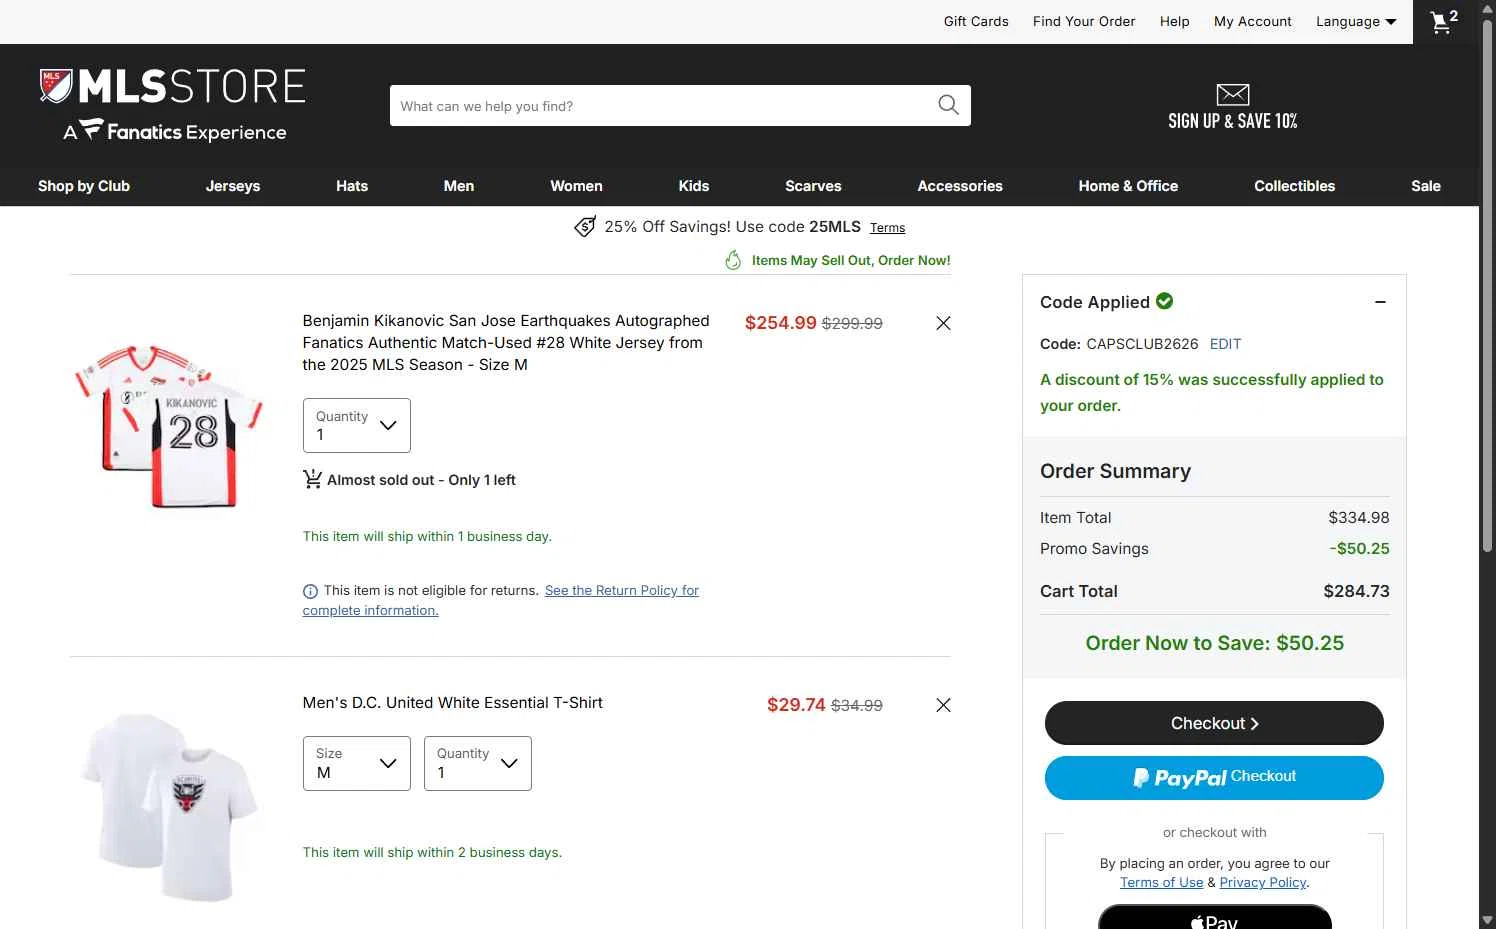Click the Item Total $334.98 value
Screen dimensions: 1496x929
[1359, 517]
